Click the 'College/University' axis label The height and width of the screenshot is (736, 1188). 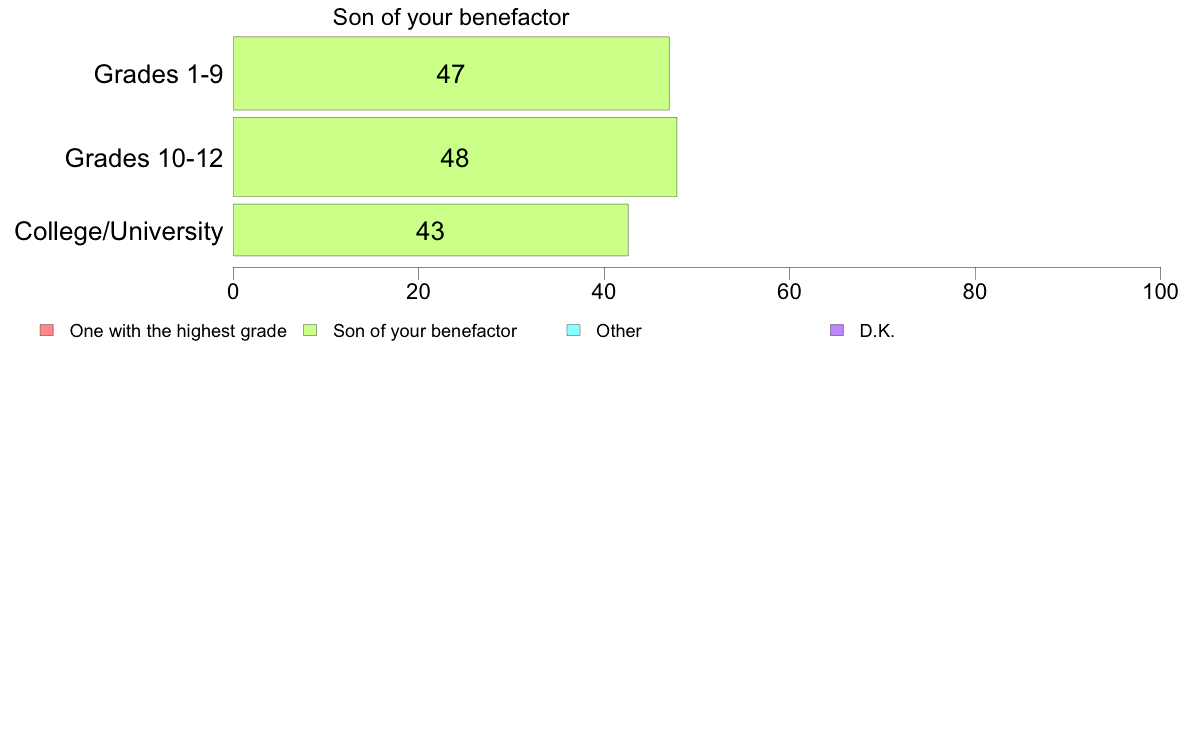tap(119, 231)
